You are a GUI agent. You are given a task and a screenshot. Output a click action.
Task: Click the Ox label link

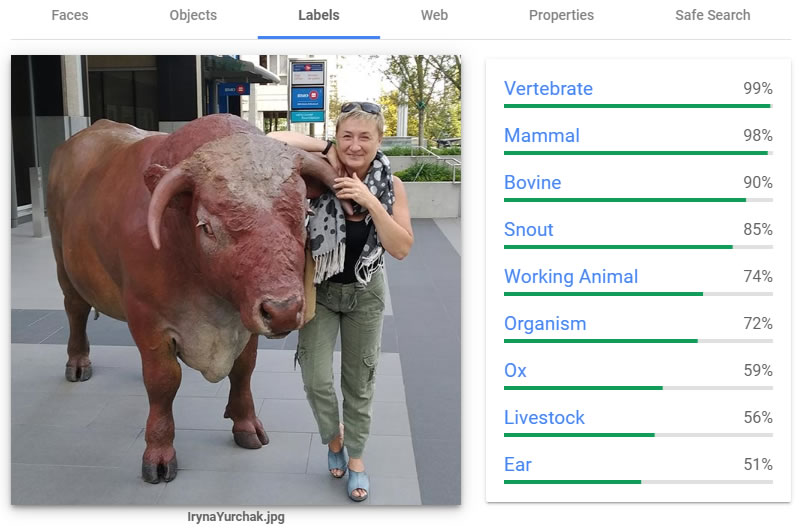tap(515, 370)
